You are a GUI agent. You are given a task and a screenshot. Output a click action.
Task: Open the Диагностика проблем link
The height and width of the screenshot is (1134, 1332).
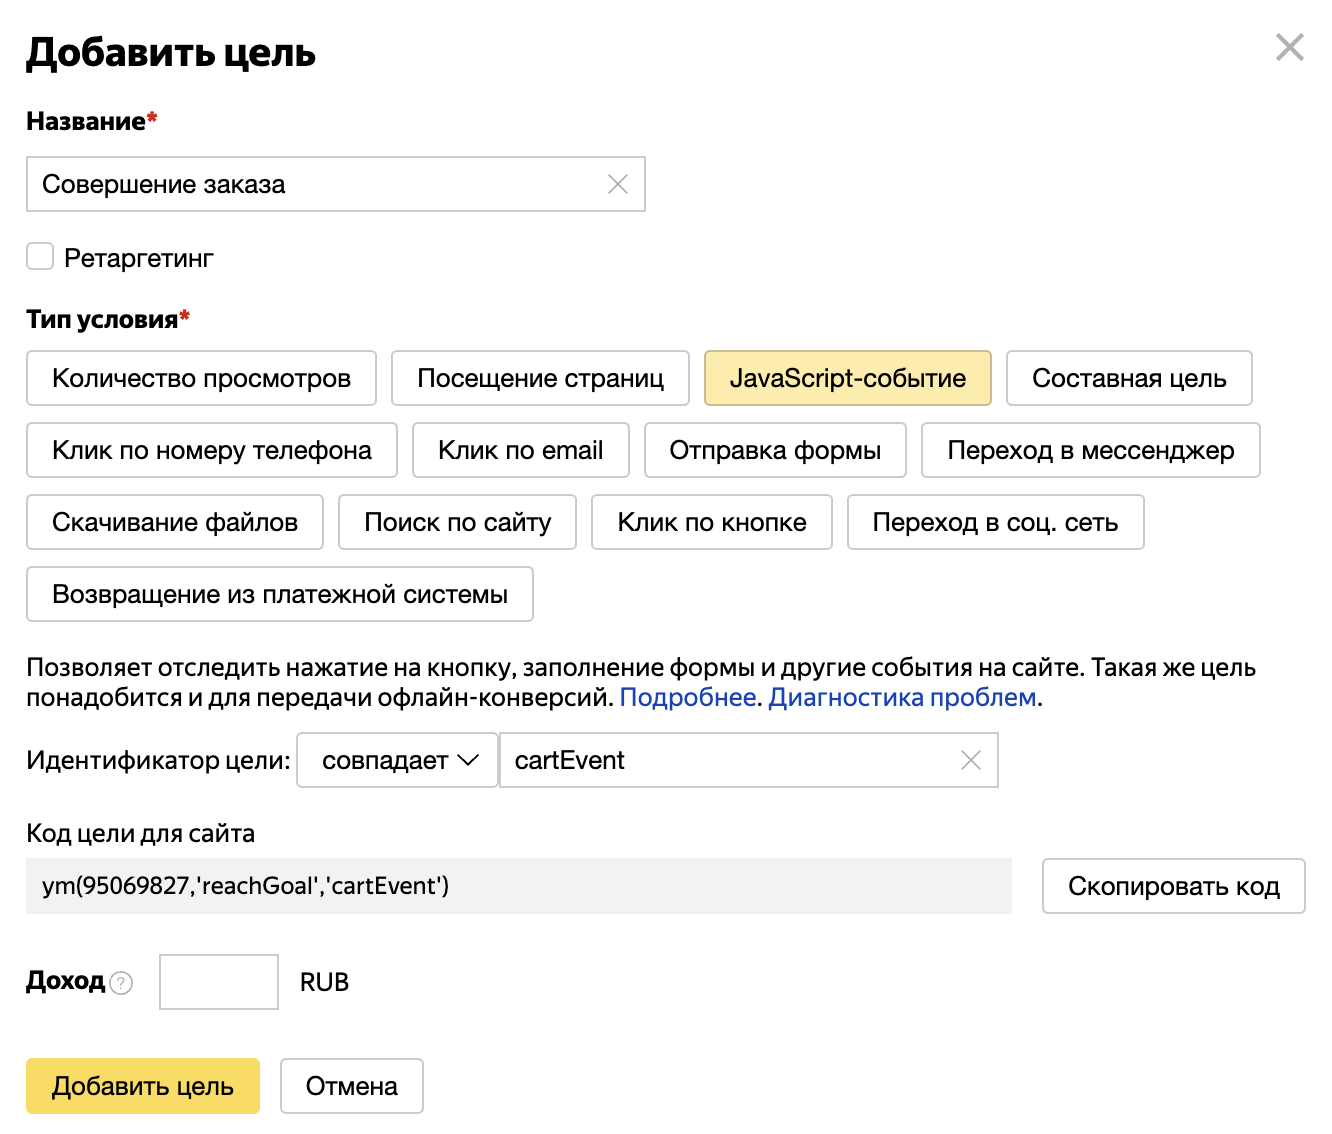pyautogui.click(x=902, y=697)
